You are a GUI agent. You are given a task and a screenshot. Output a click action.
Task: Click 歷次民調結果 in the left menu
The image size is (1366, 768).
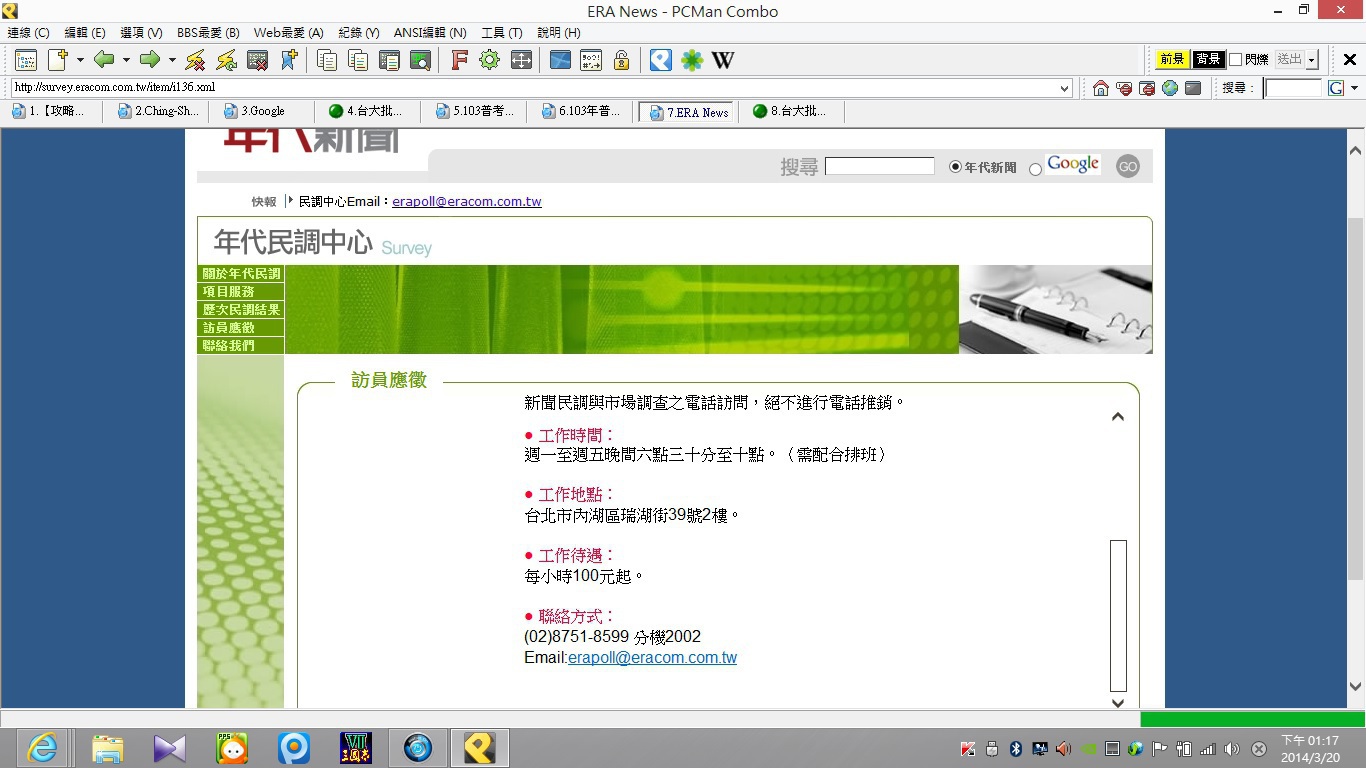tap(241, 309)
